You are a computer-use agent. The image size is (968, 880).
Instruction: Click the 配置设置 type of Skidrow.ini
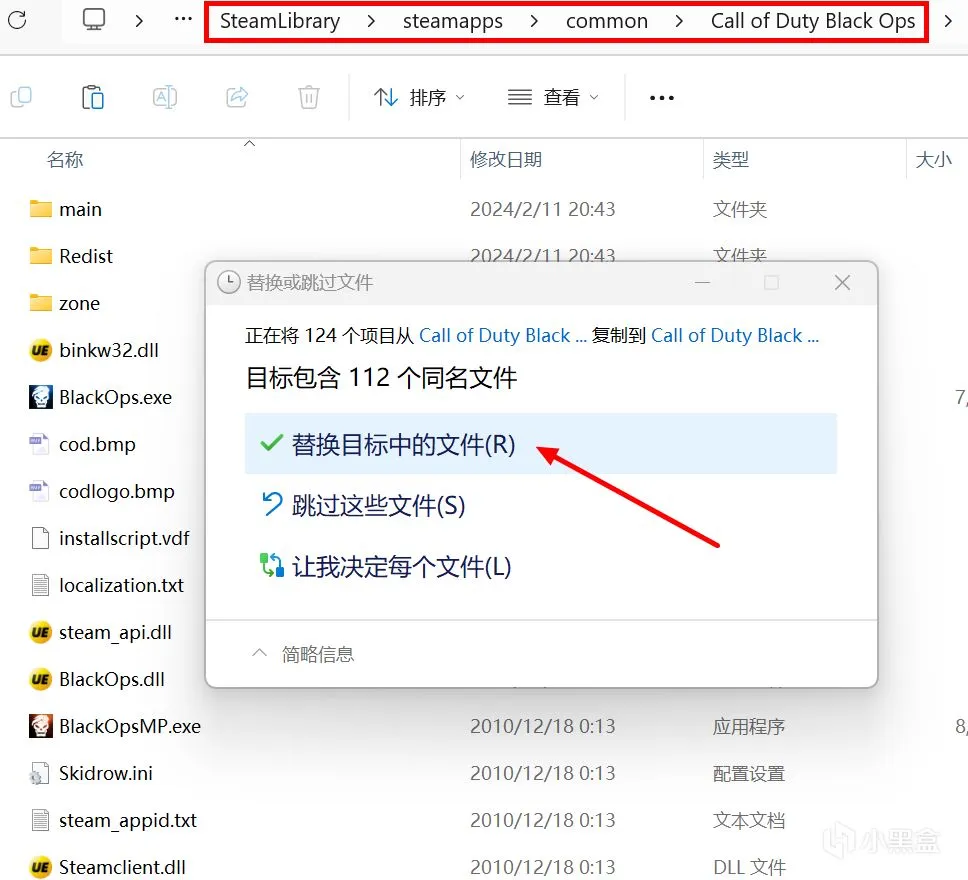(x=749, y=773)
